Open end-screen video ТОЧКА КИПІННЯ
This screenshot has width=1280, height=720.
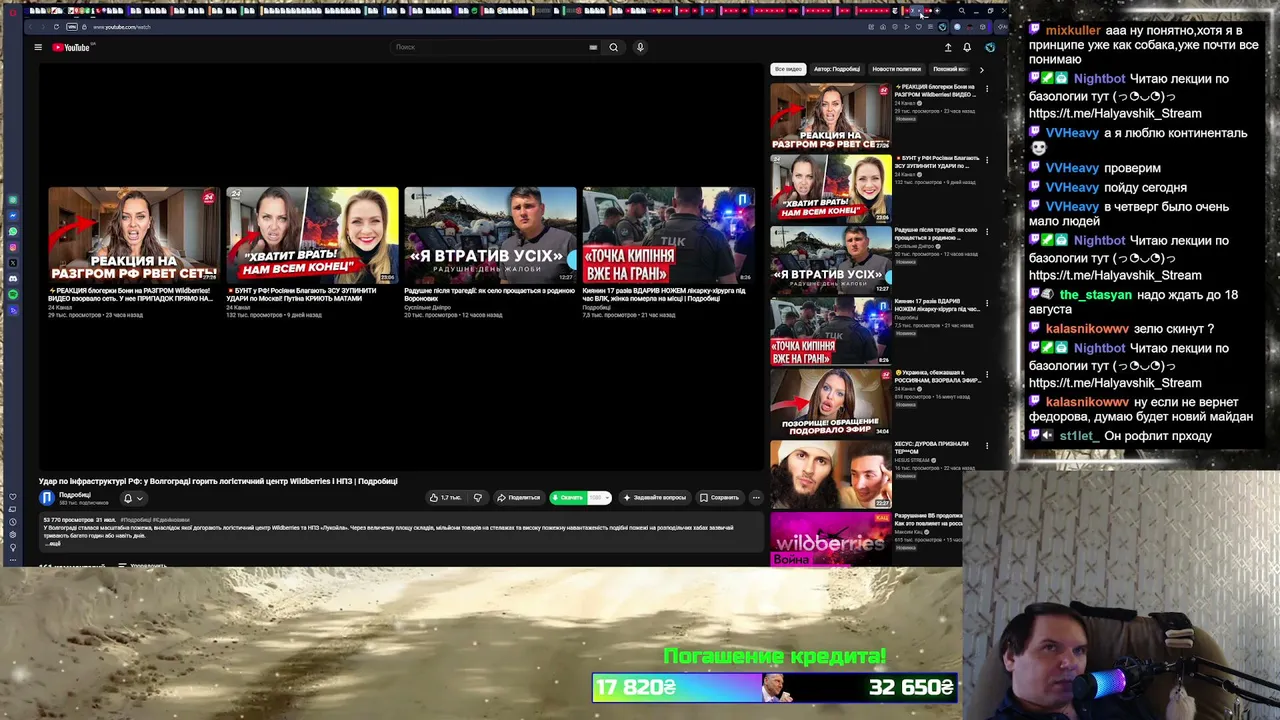[x=668, y=235]
